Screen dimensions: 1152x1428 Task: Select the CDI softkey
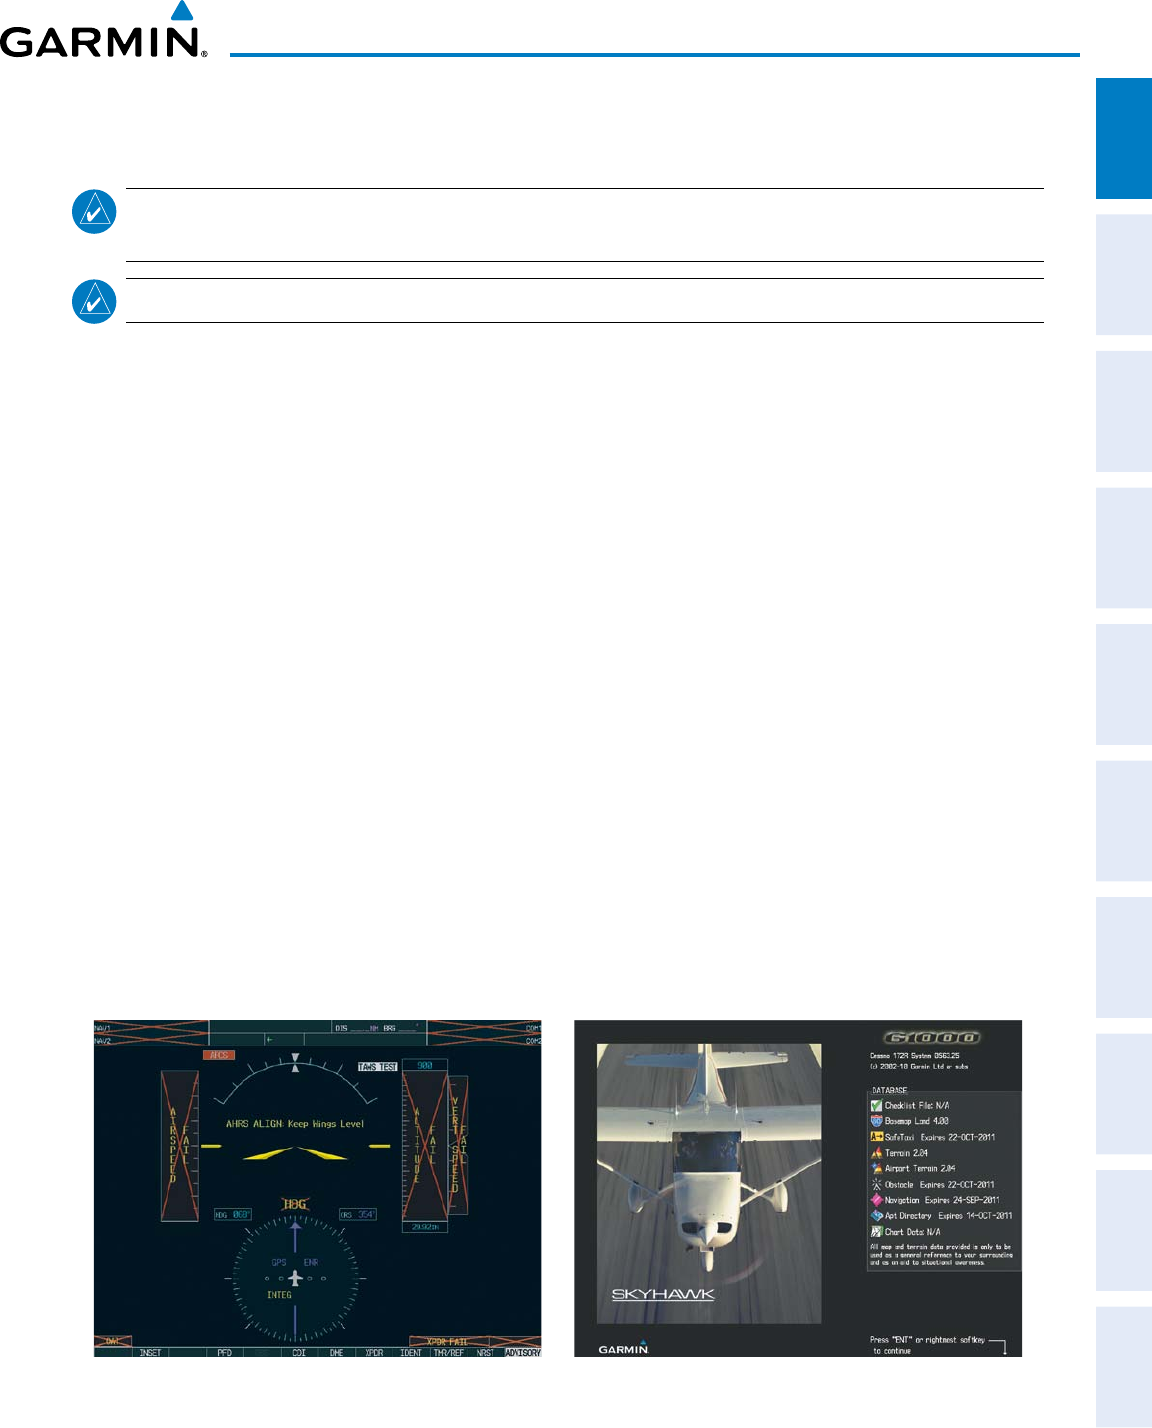point(299,1353)
